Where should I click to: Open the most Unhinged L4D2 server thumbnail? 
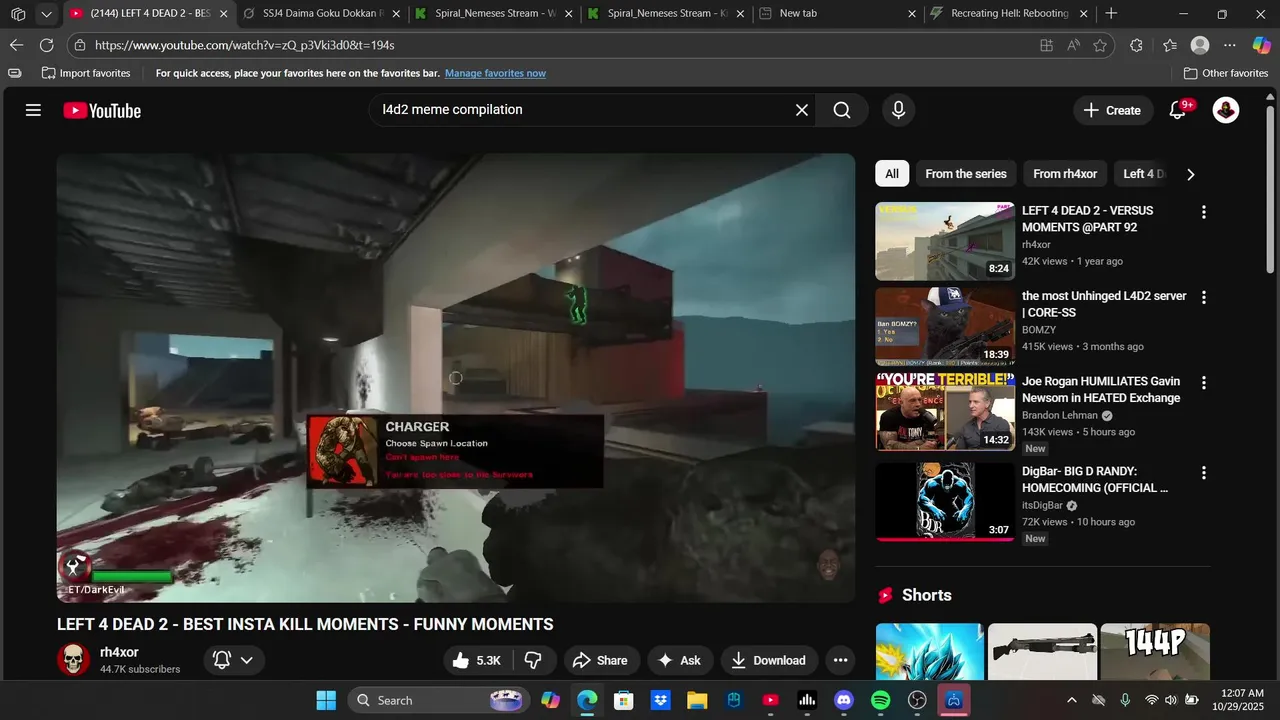click(945, 327)
